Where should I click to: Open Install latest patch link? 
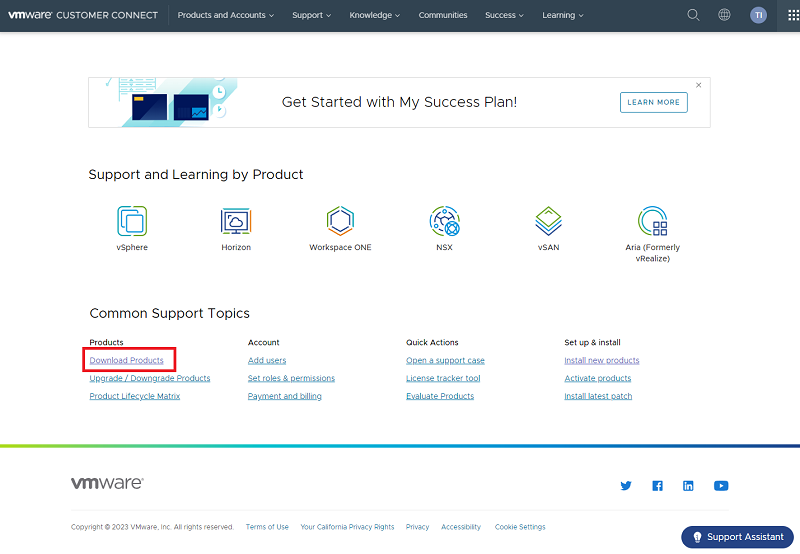tap(598, 396)
